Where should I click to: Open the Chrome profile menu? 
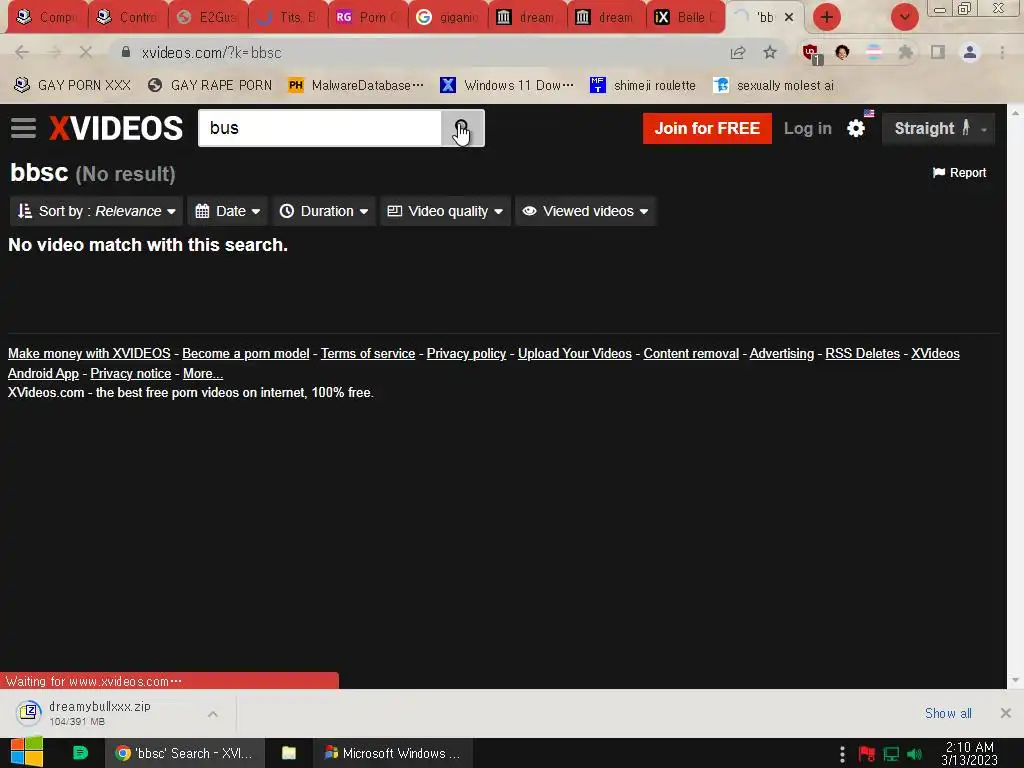(970, 52)
